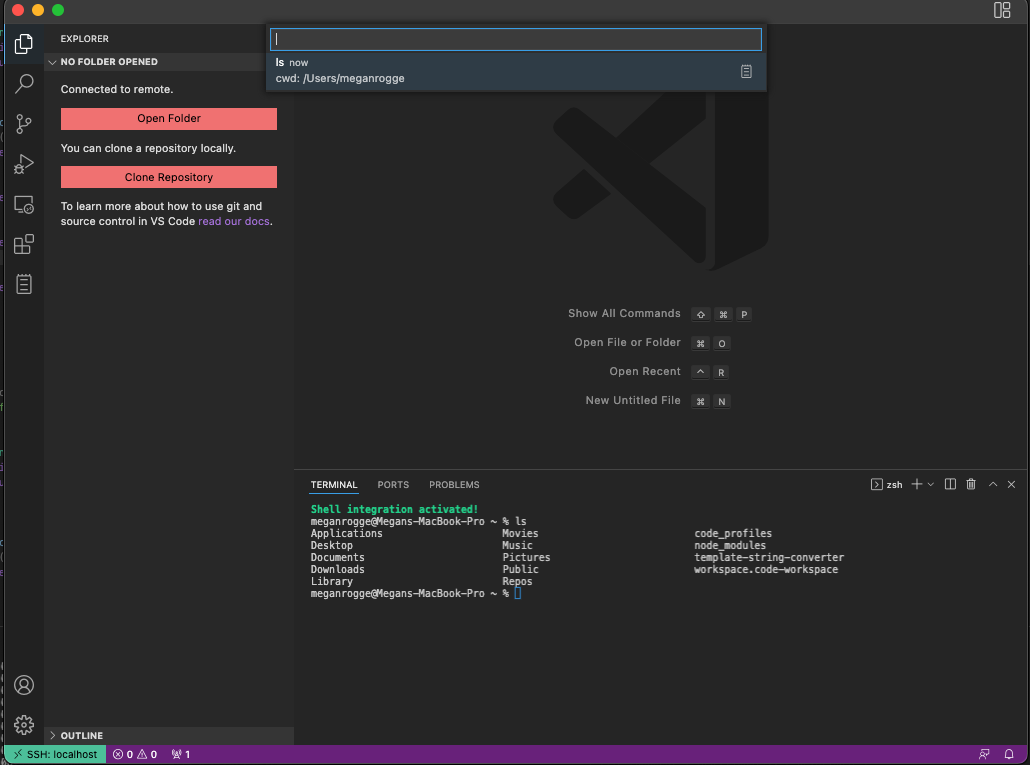Click the New Untitled File label
This screenshot has width=1030, height=765.
633,400
